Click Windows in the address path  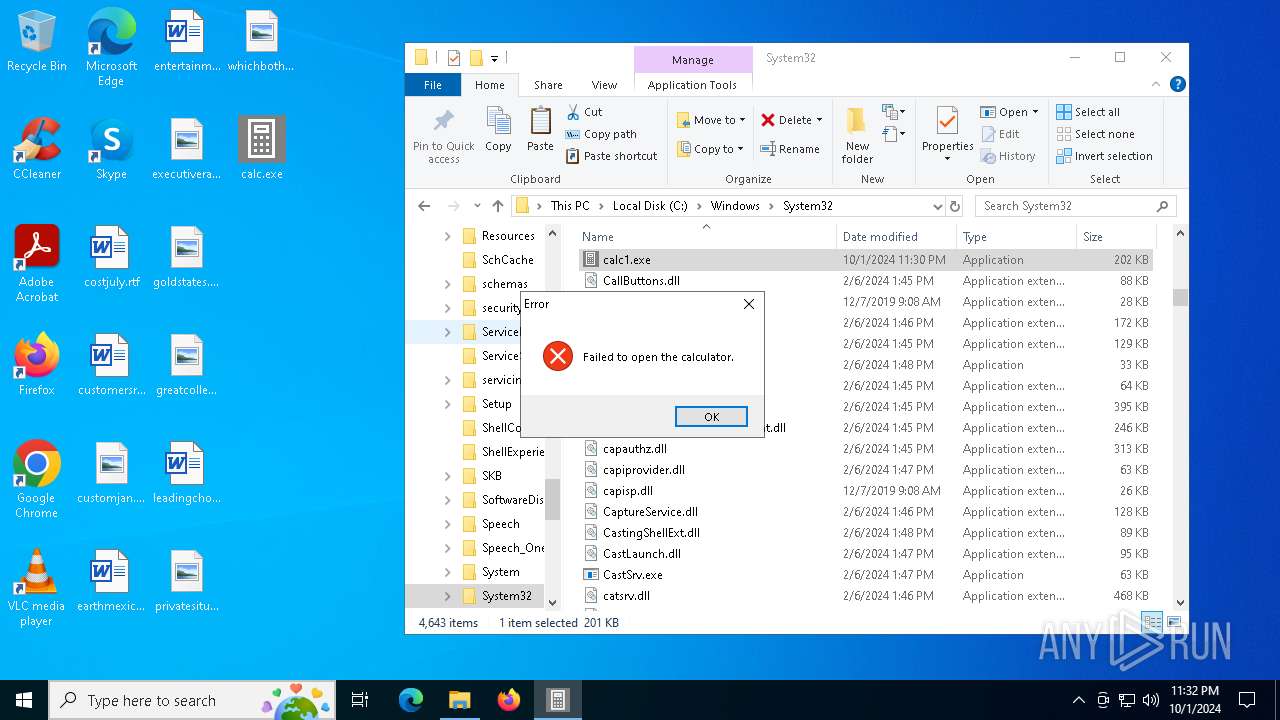coord(735,206)
